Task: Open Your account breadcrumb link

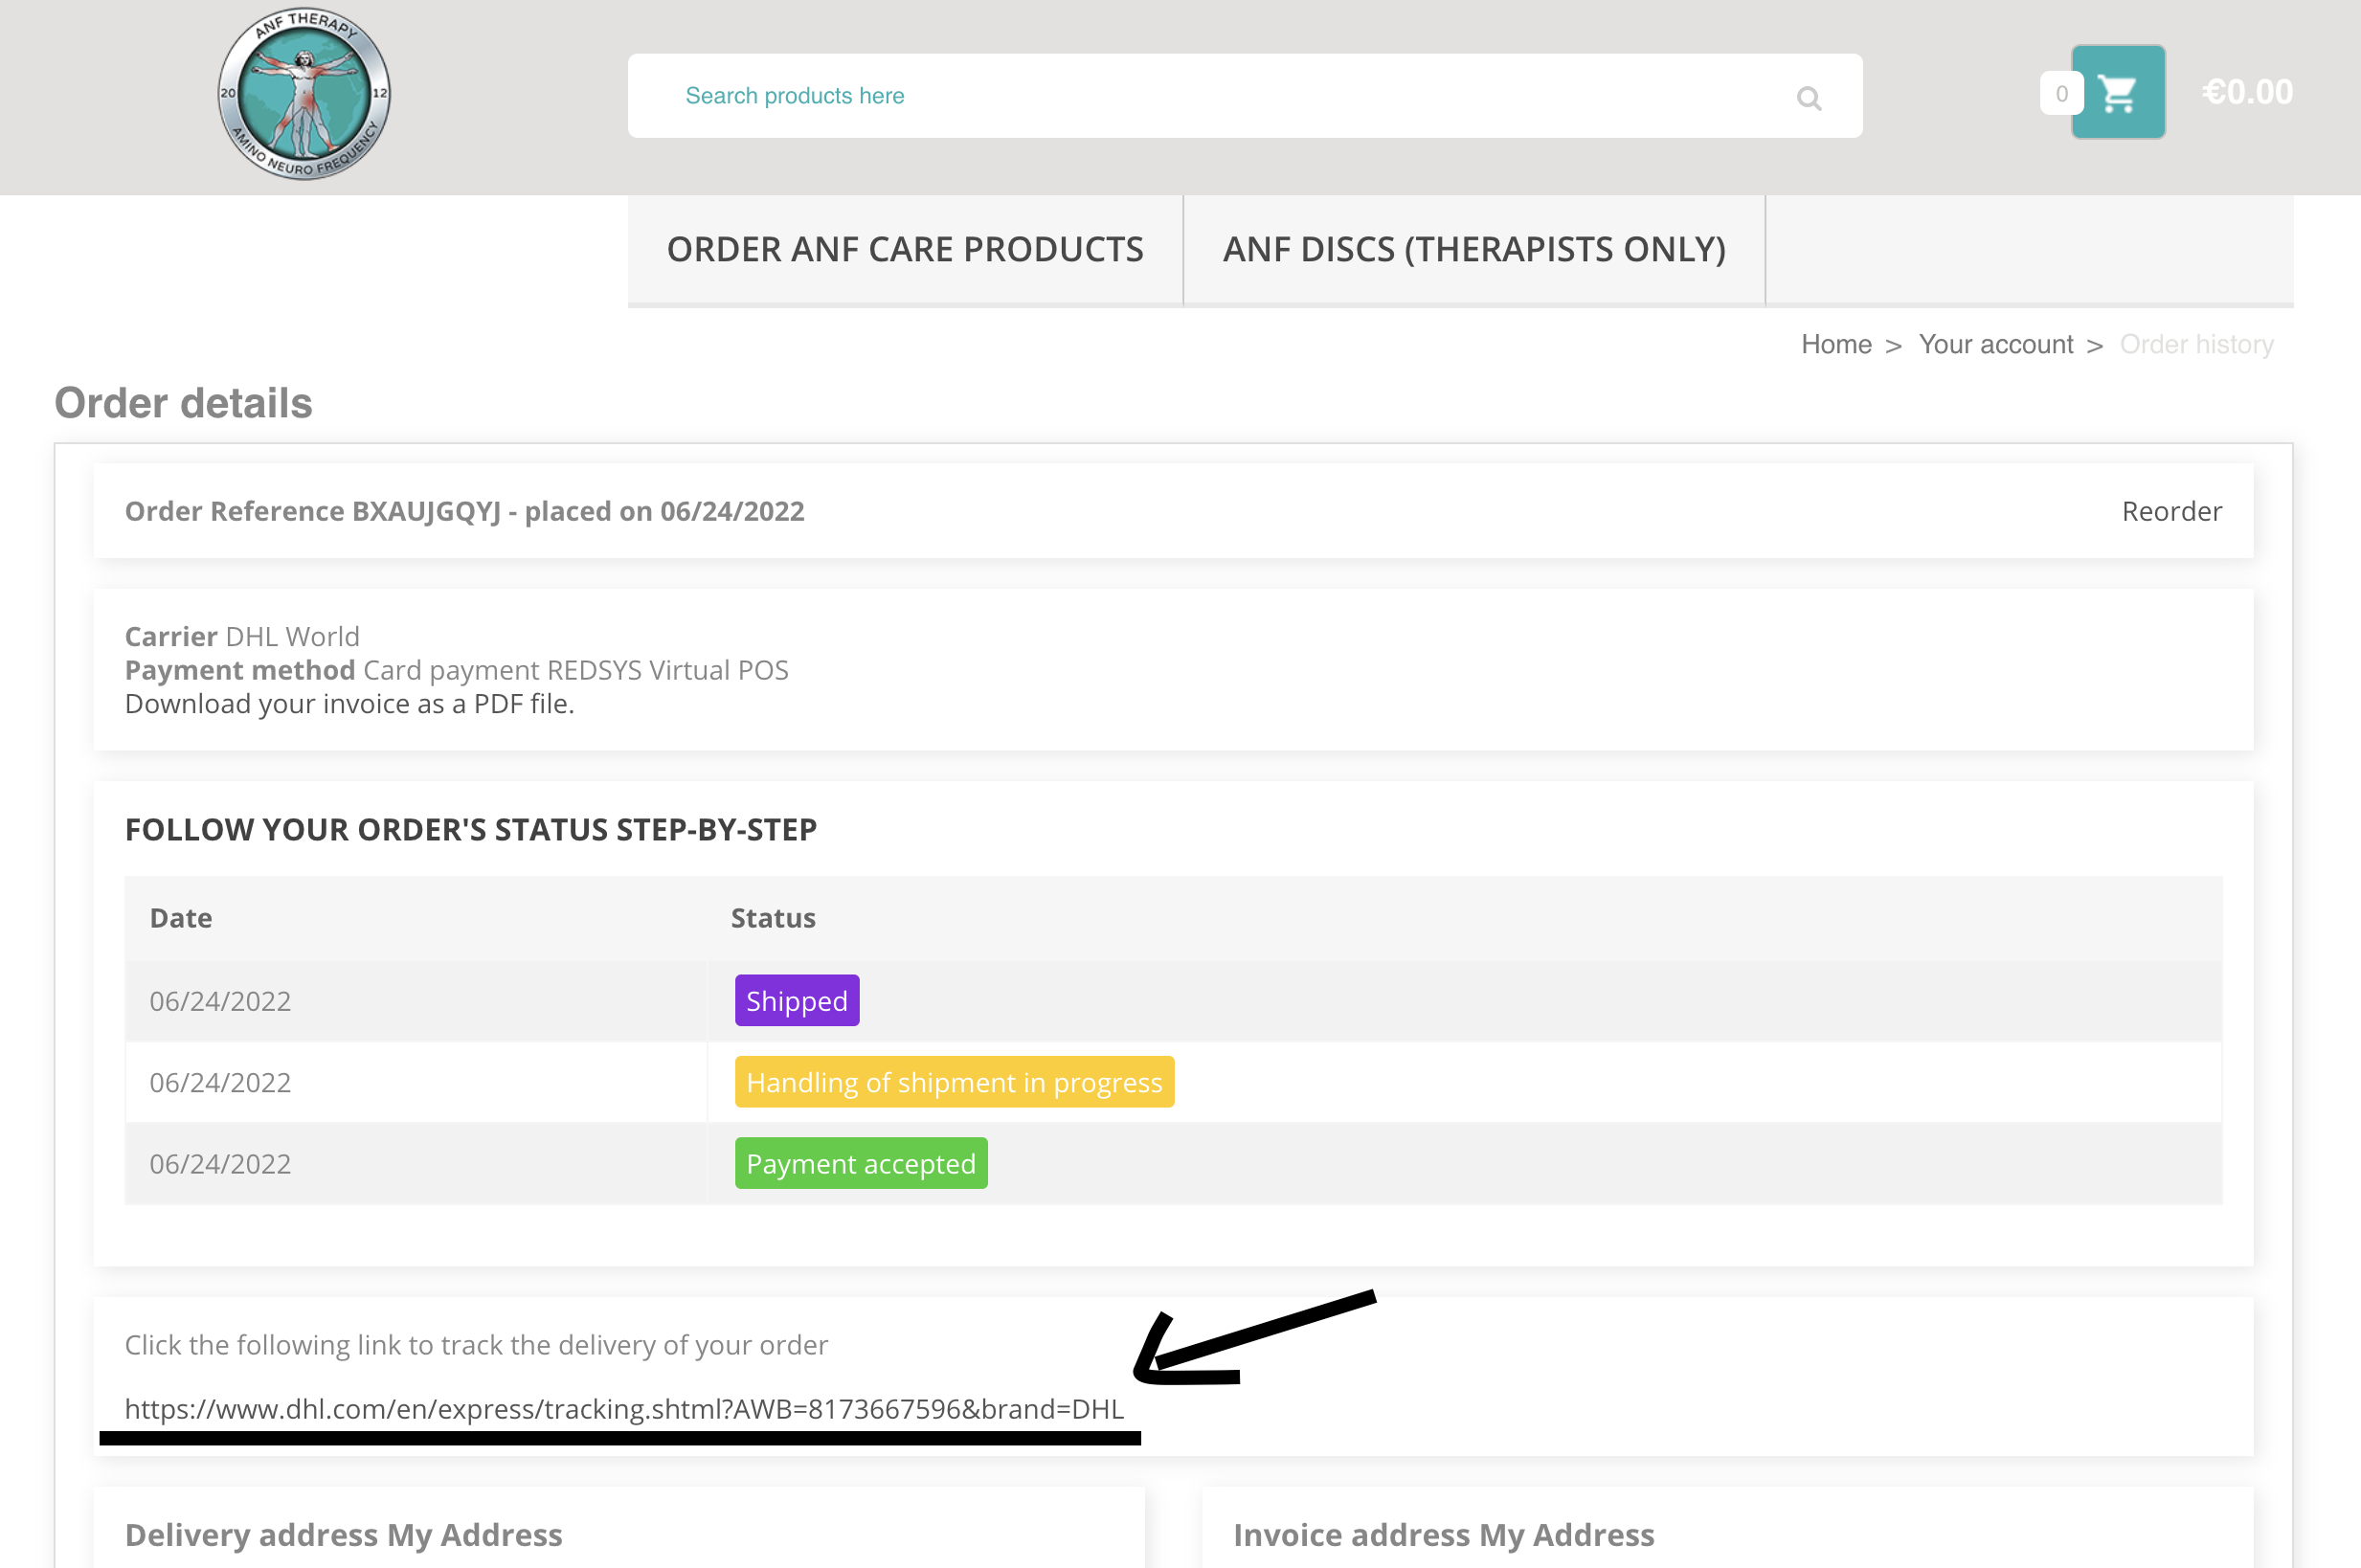Action: tap(1995, 344)
